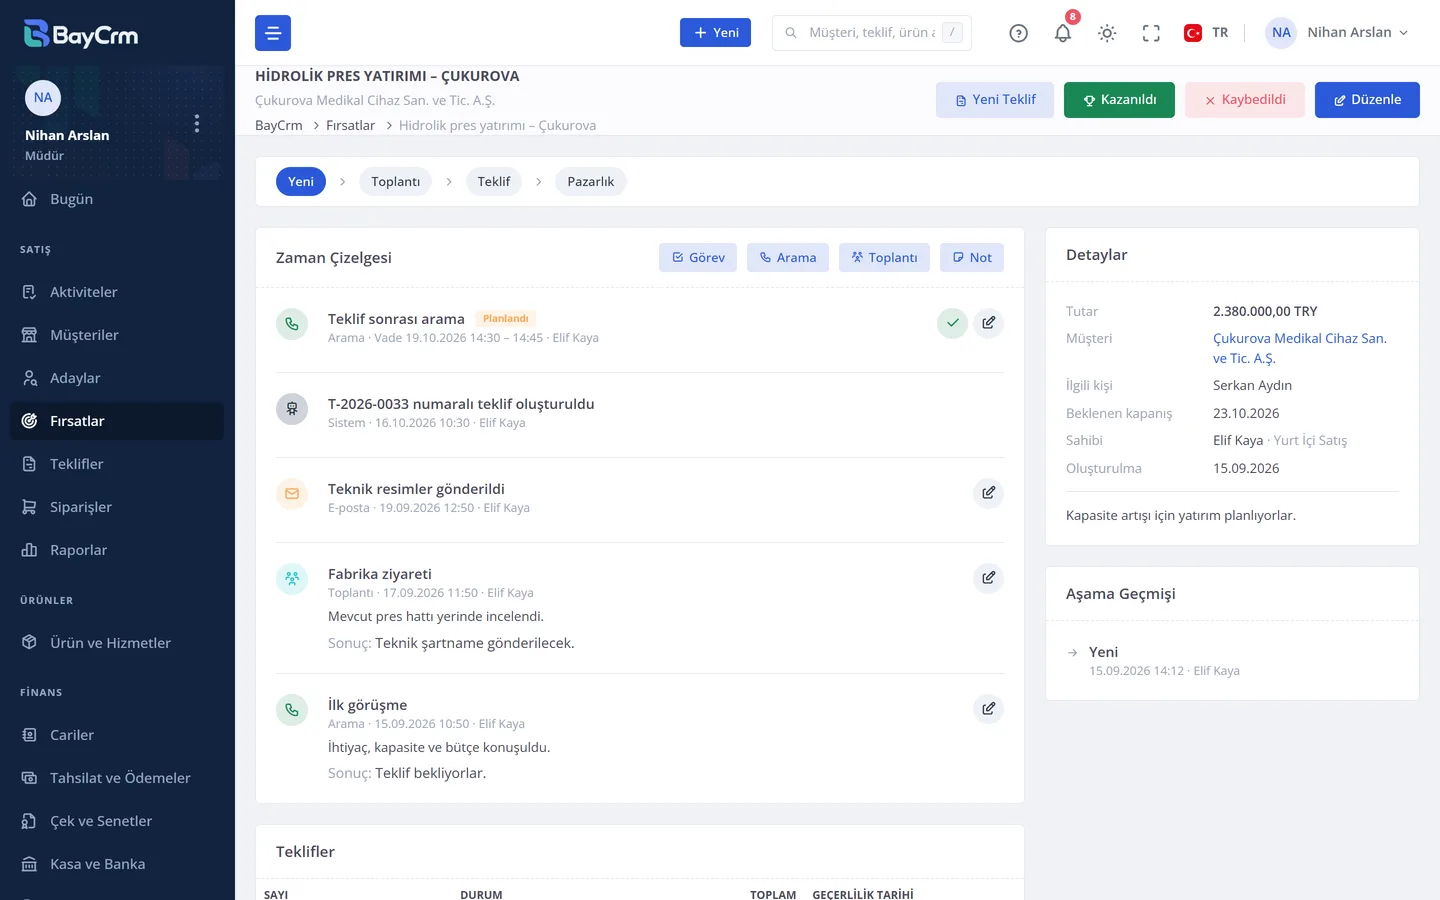The height and width of the screenshot is (900, 1440).
Task: Open Bugün in the sidebar
Action: pyautogui.click(x=117, y=199)
